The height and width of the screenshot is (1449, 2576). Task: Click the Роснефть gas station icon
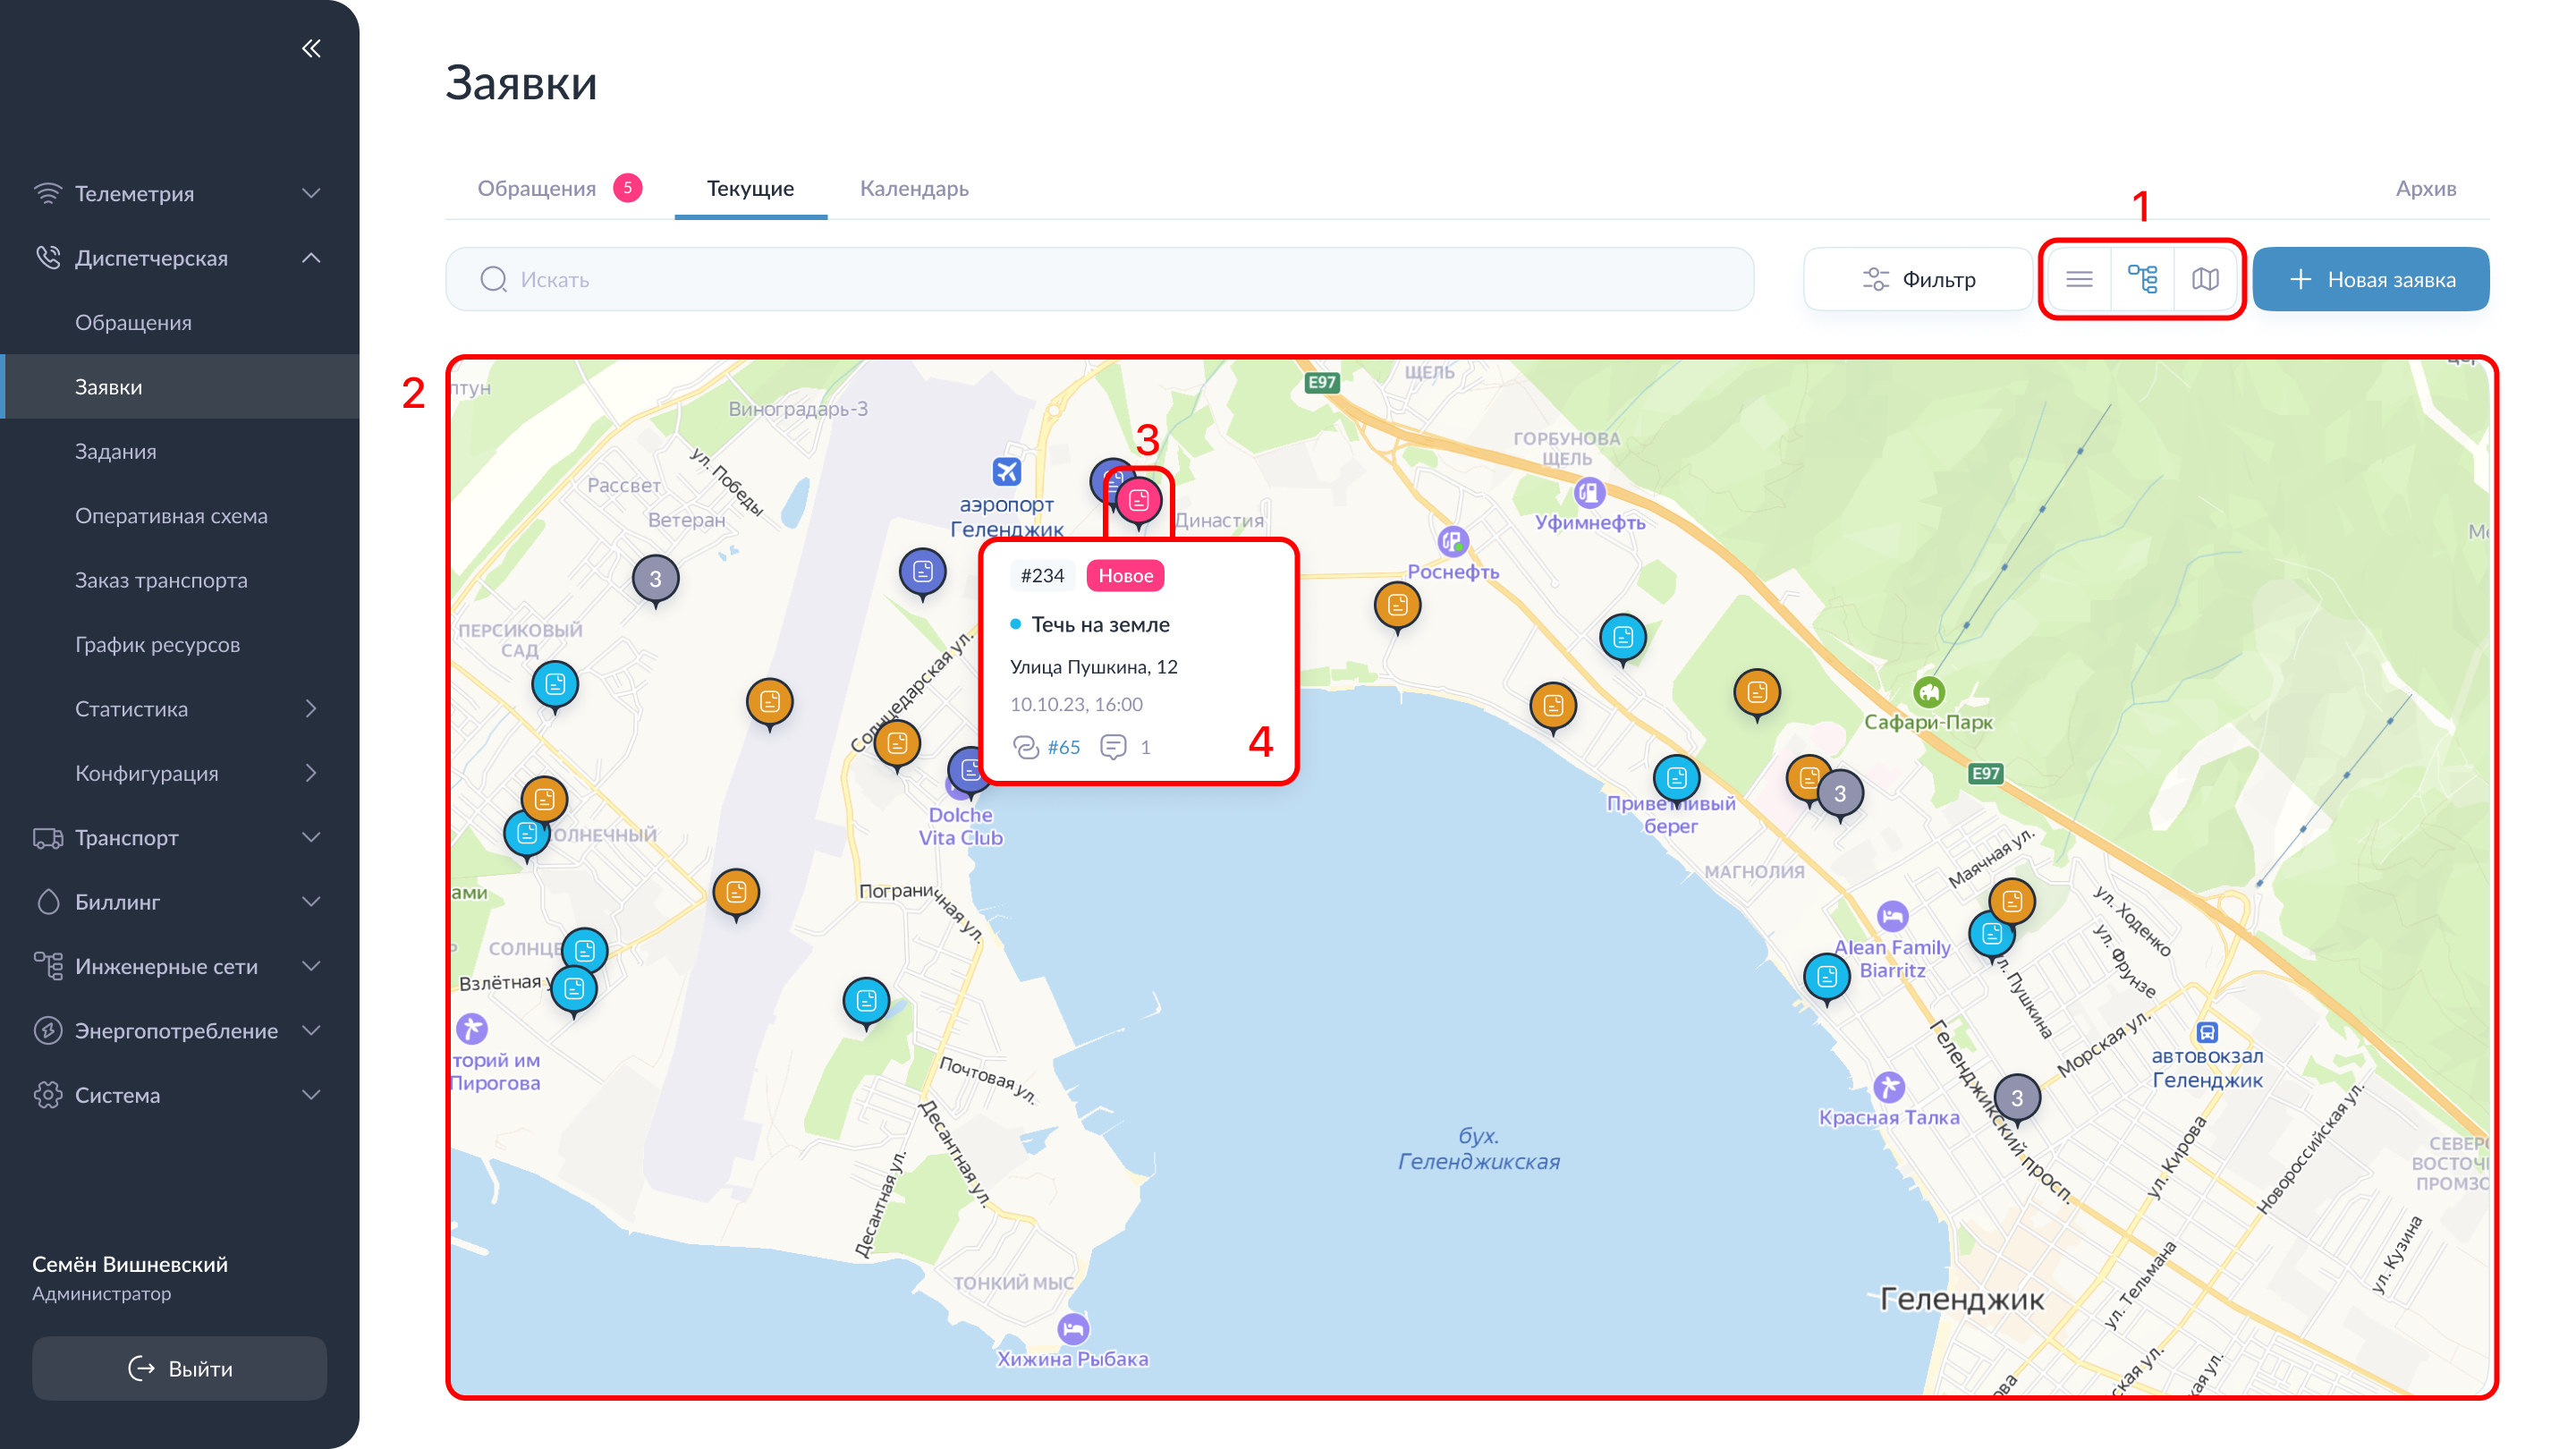[1452, 542]
